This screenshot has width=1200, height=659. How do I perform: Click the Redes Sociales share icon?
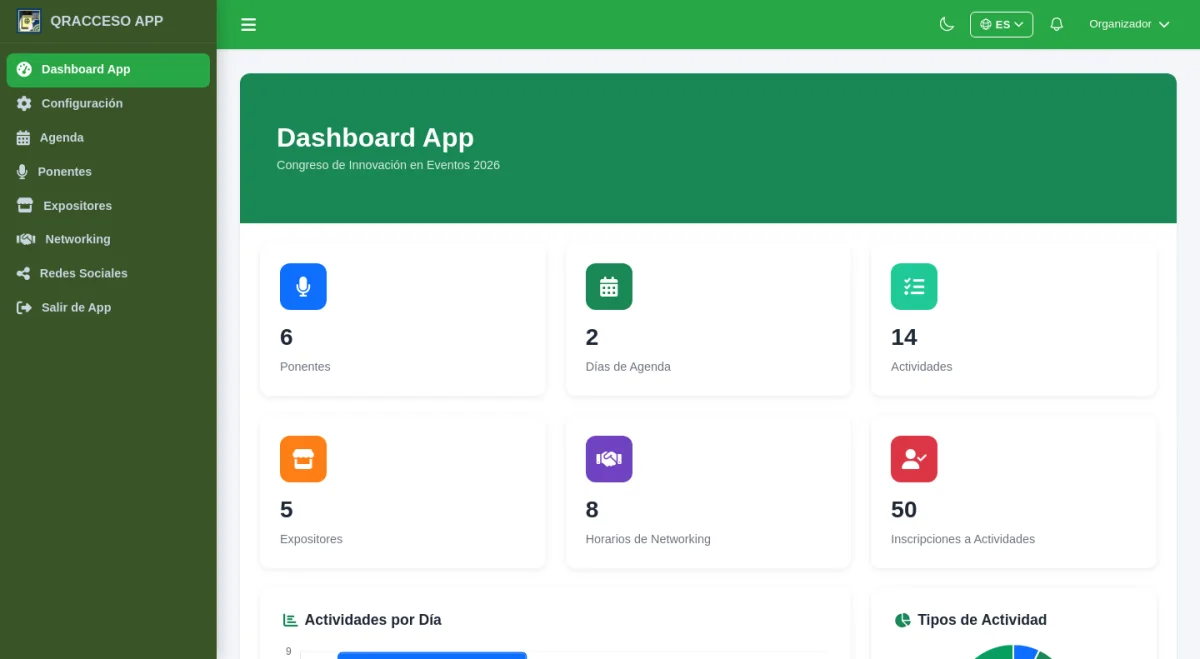[x=23, y=274]
